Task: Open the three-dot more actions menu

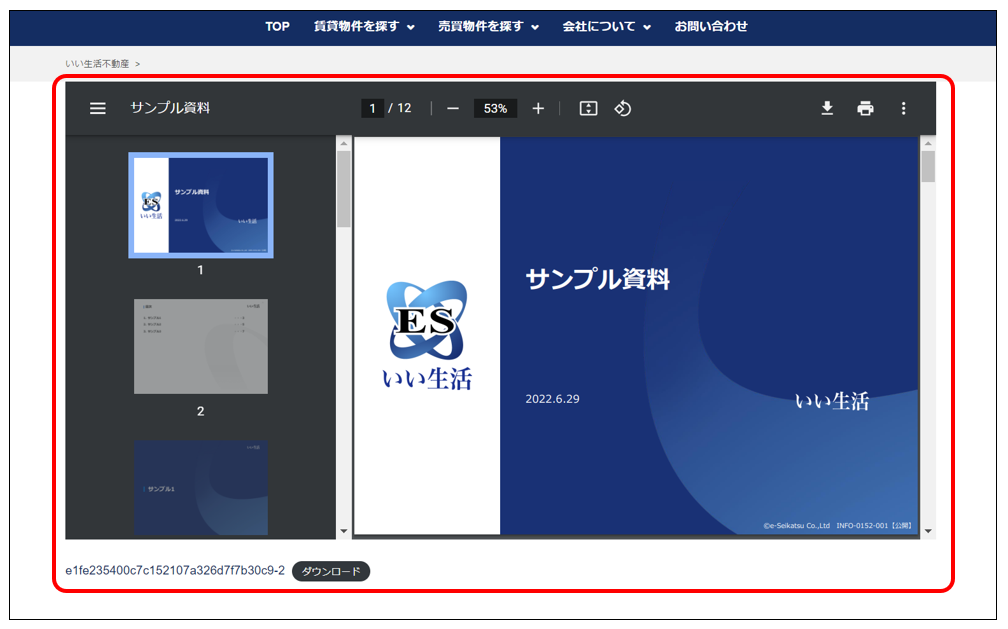Action: (904, 108)
